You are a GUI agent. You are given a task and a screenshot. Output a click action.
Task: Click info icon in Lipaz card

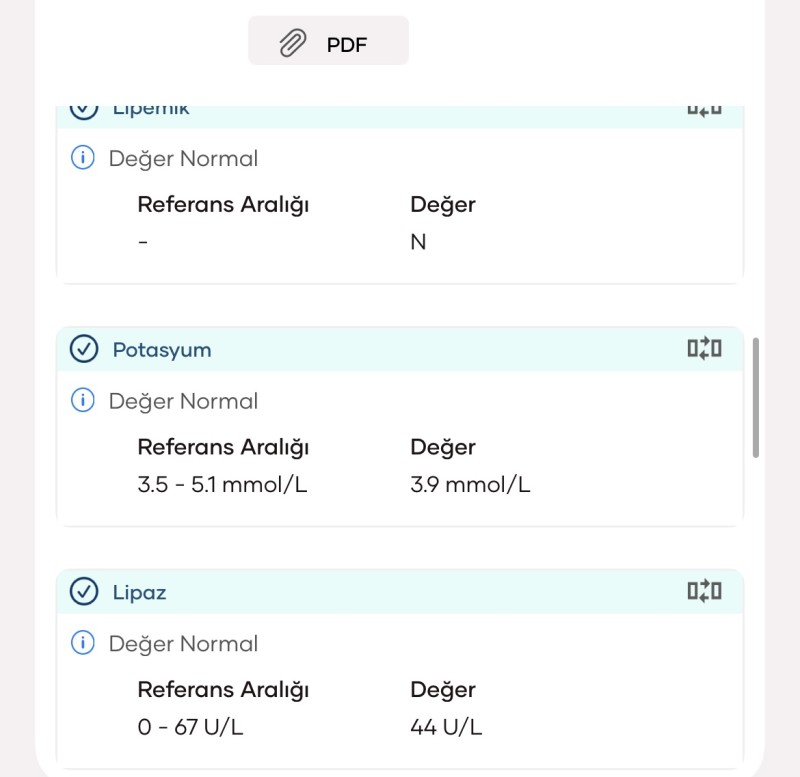[83, 642]
